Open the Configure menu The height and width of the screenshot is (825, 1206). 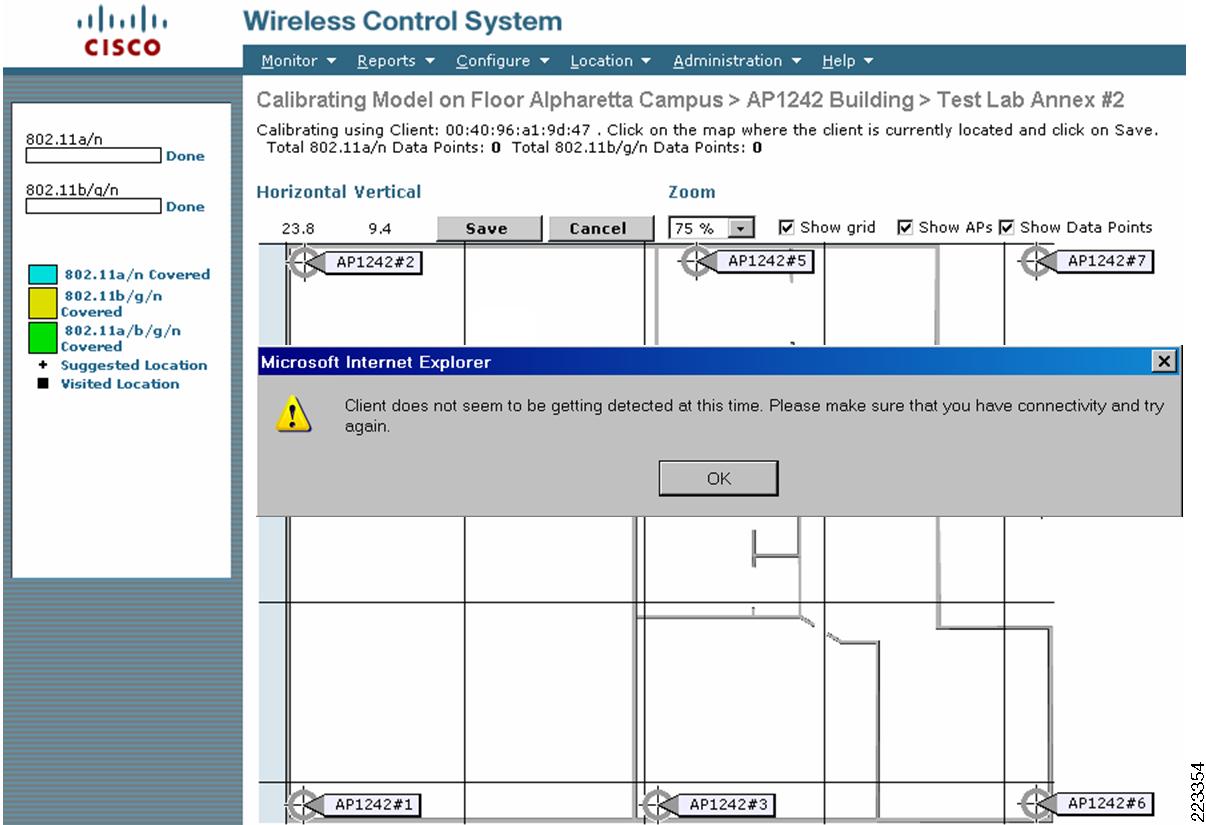tap(503, 61)
